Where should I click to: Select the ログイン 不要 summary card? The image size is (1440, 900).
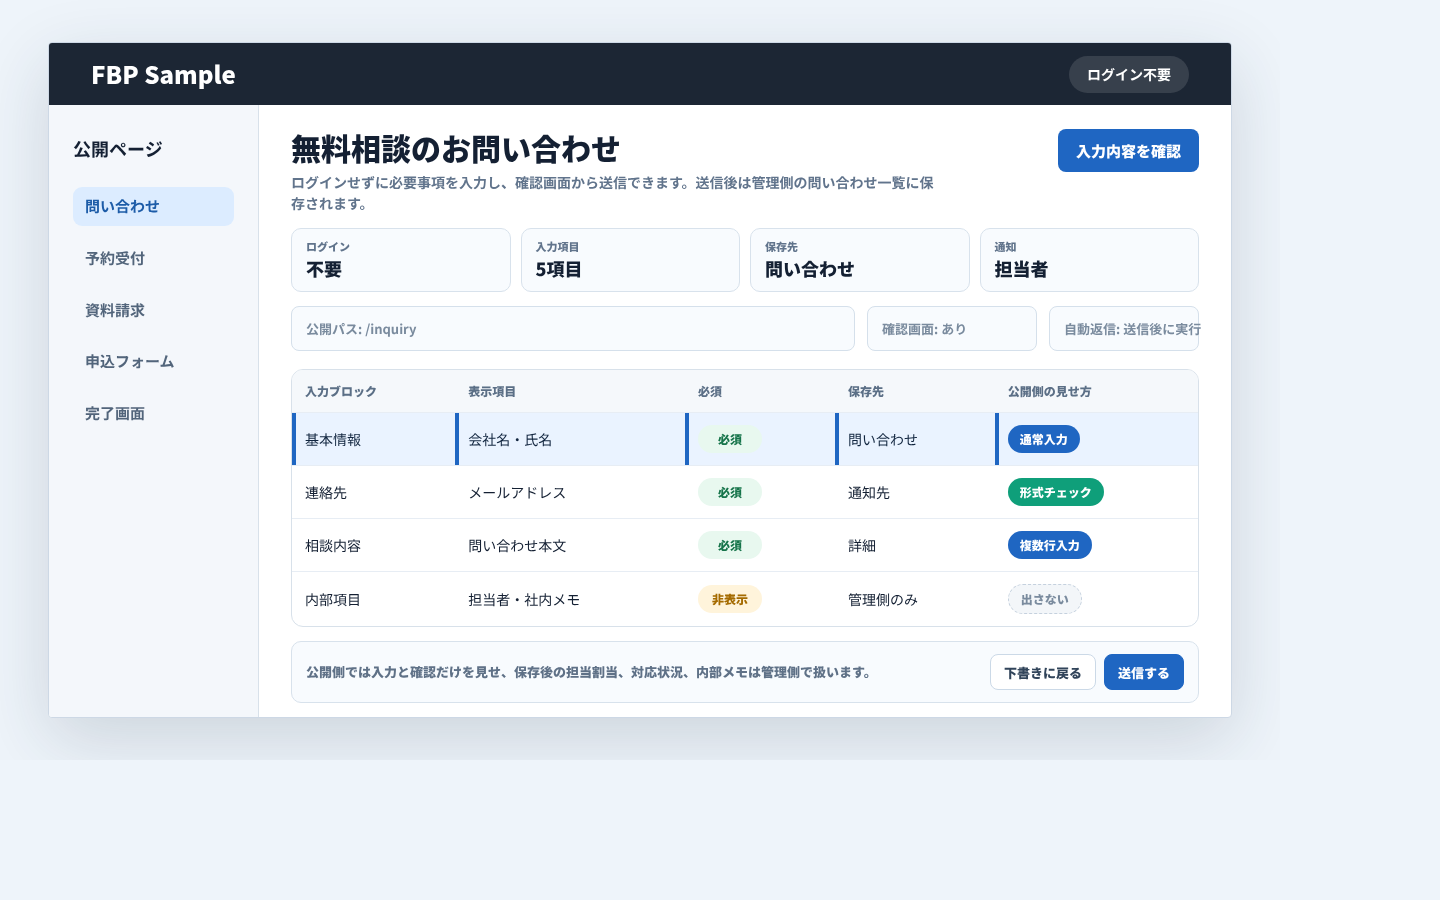tap(400, 260)
